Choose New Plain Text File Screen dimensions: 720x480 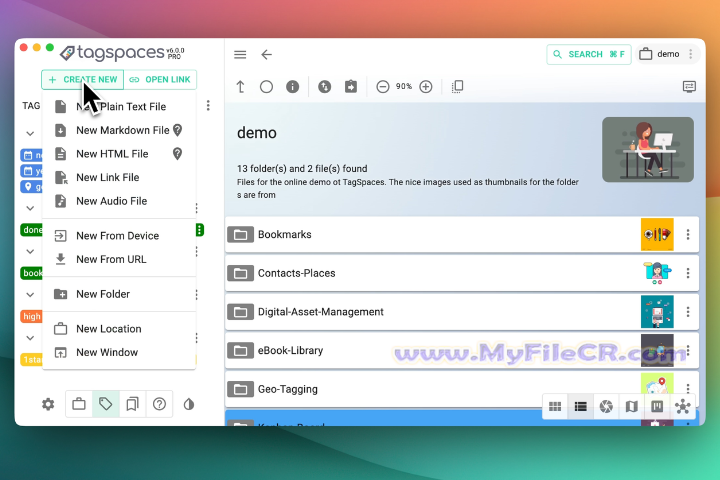119,107
